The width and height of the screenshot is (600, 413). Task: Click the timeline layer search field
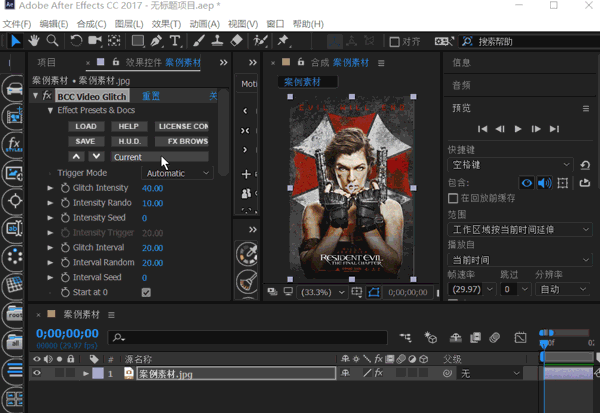tap(248, 337)
